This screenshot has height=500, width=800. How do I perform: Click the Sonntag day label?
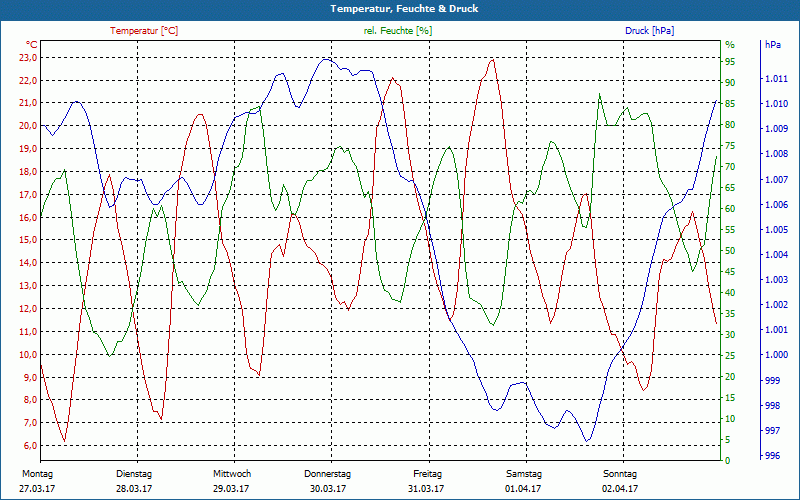point(620,474)
